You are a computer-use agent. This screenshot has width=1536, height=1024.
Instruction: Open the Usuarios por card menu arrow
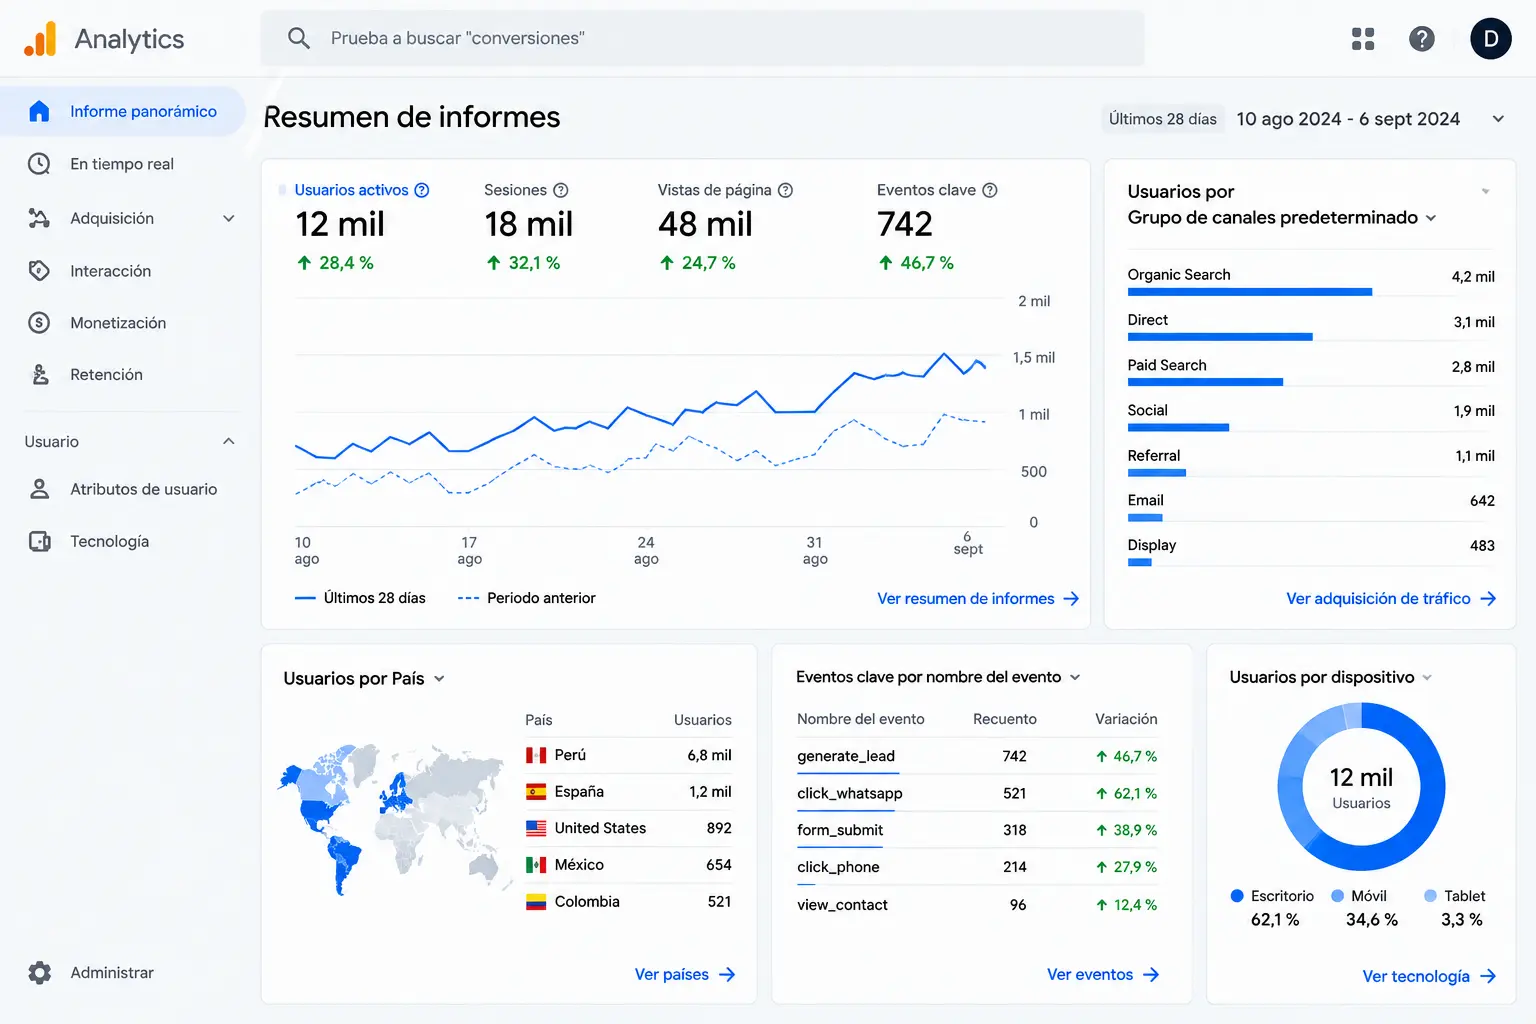click(x=1486, y=191)
